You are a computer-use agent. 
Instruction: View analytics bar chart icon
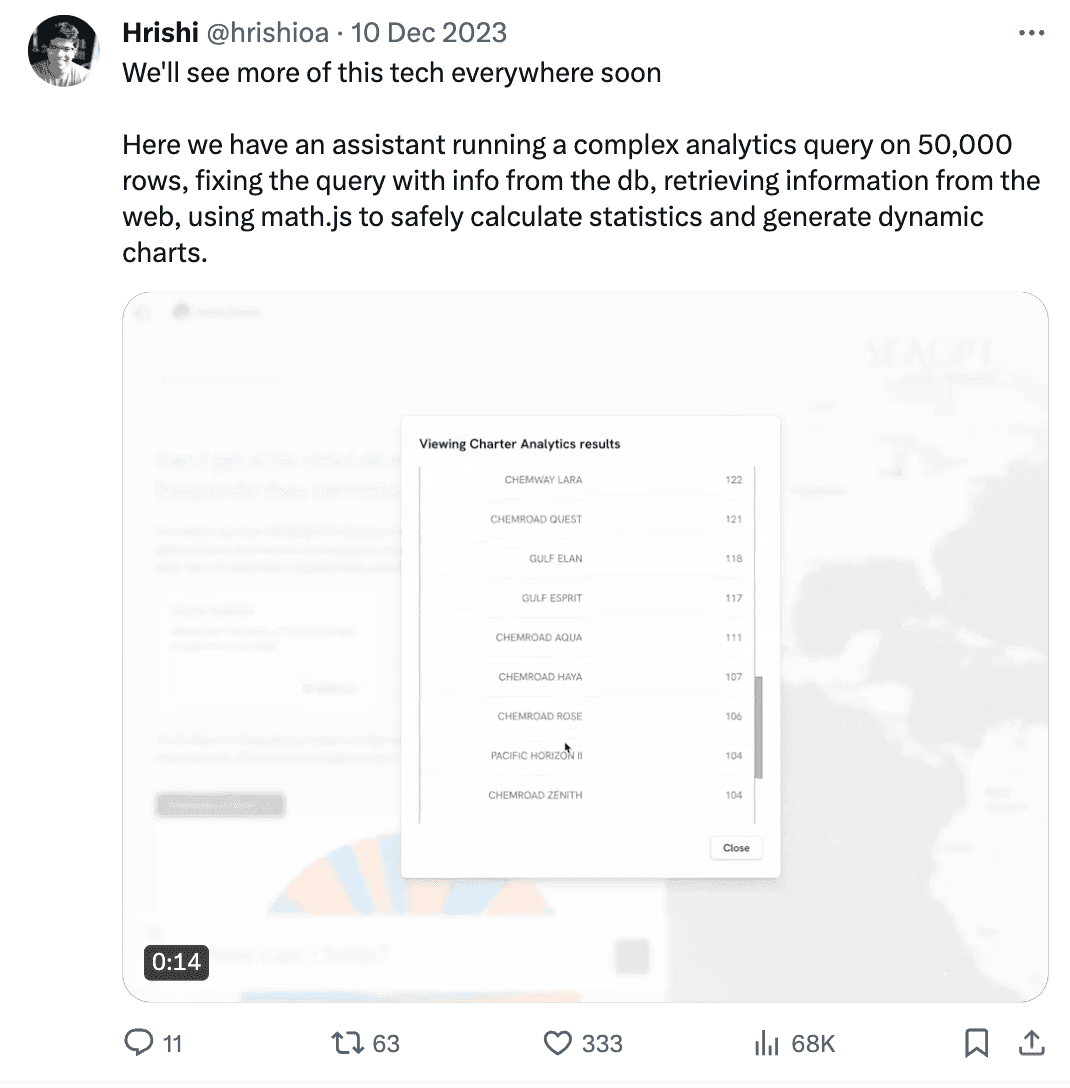767,1043
